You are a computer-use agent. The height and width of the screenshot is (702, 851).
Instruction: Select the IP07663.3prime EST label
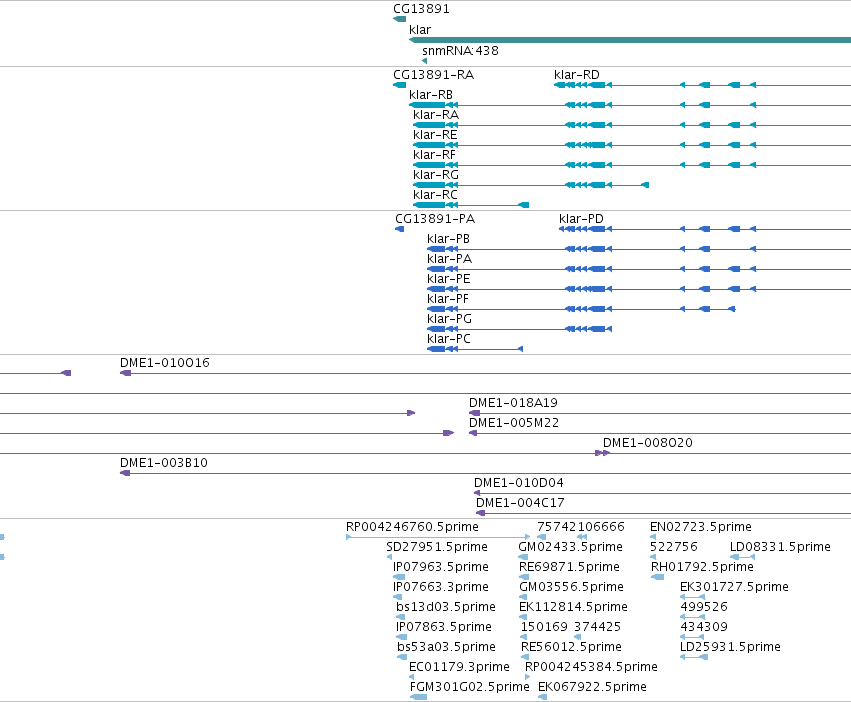coord(441,587)
